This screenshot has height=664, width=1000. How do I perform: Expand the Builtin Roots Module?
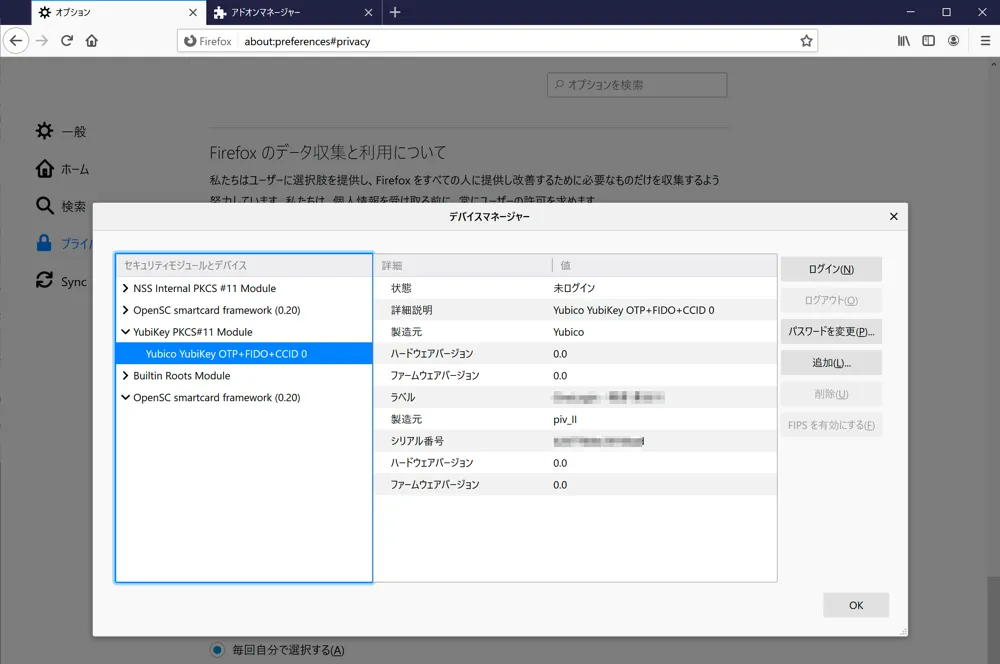click(x=127, y=374)
